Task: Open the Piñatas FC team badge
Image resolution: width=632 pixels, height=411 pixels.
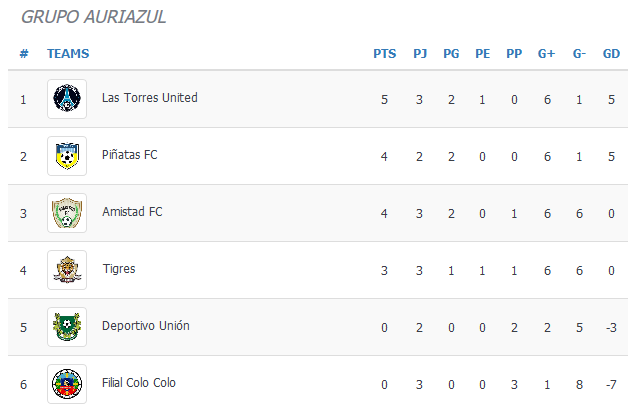Action: click(x=67, y=156)
